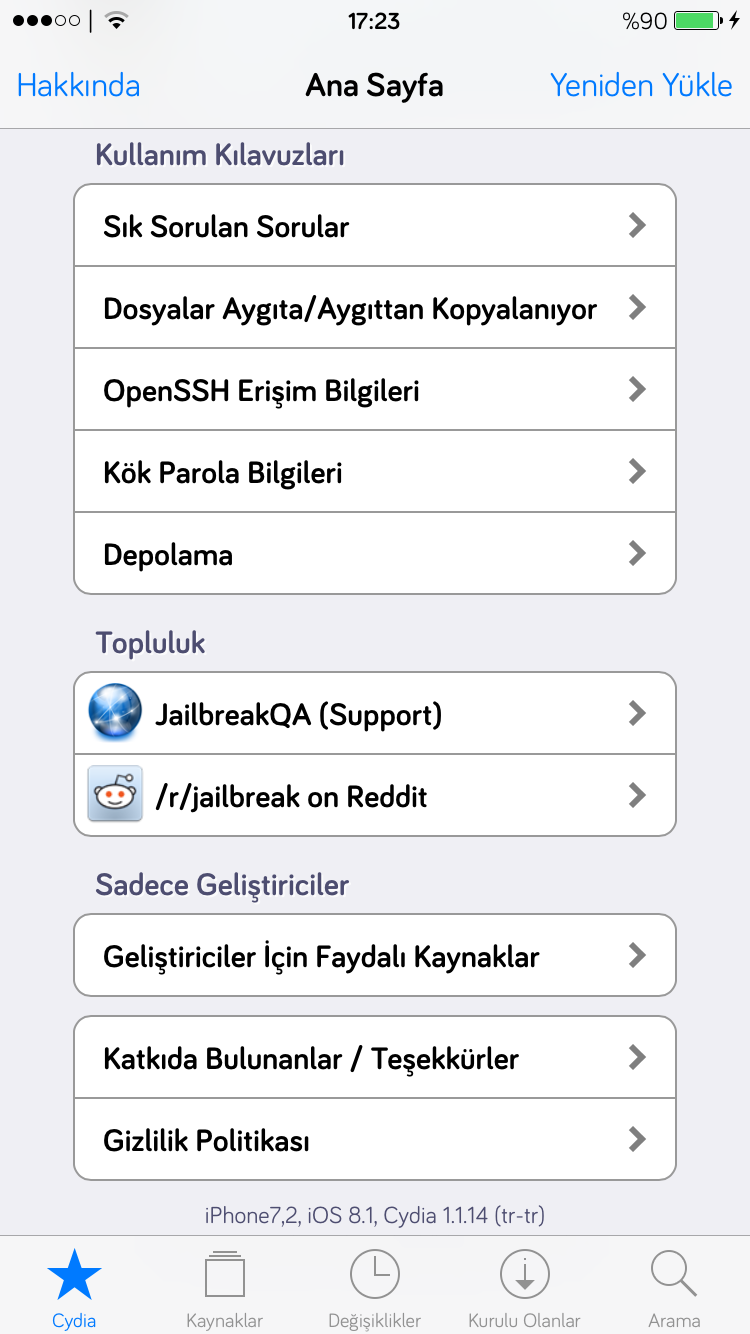
Task: Select the Kurulu Olanlar download icon
Action: tap(524, 1274)
